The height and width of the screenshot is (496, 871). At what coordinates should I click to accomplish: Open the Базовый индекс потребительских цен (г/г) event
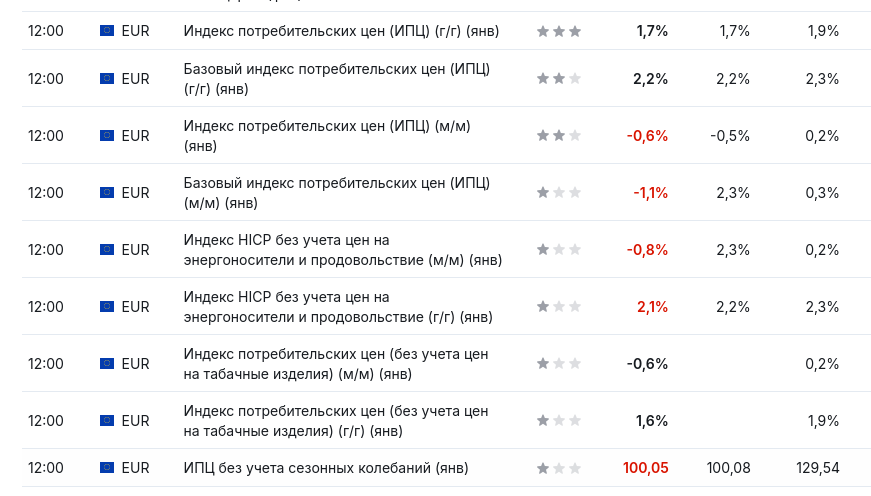point(336,79)
